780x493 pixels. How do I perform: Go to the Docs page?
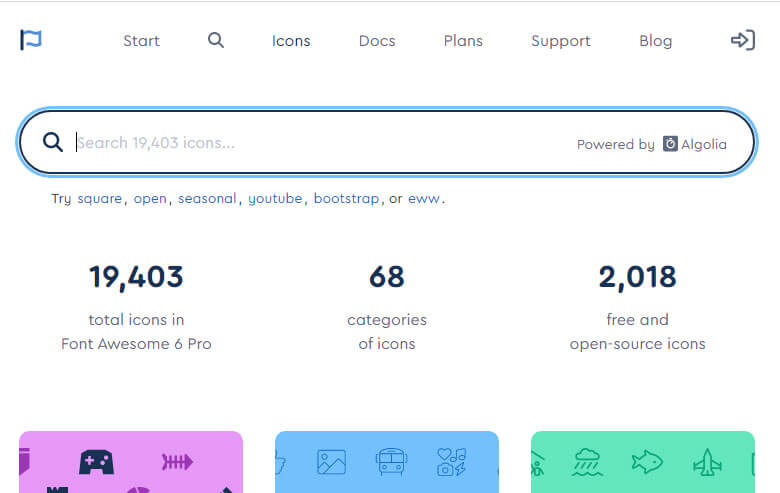coord(377,41)
